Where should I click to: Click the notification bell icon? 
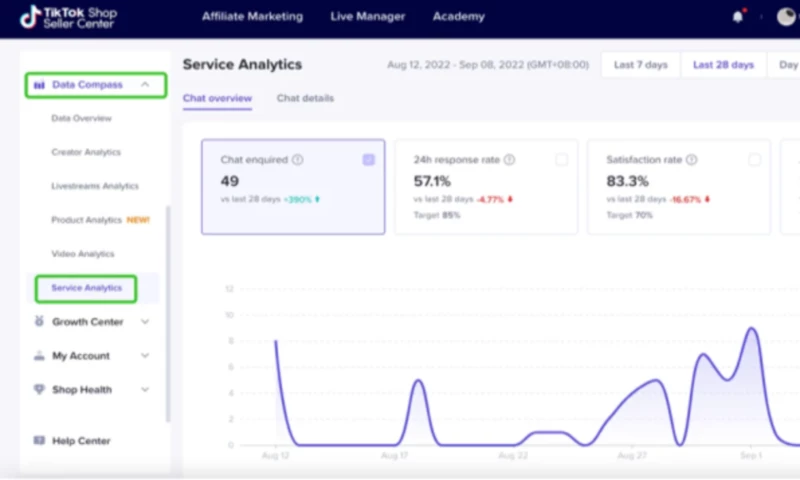(739, 17)
